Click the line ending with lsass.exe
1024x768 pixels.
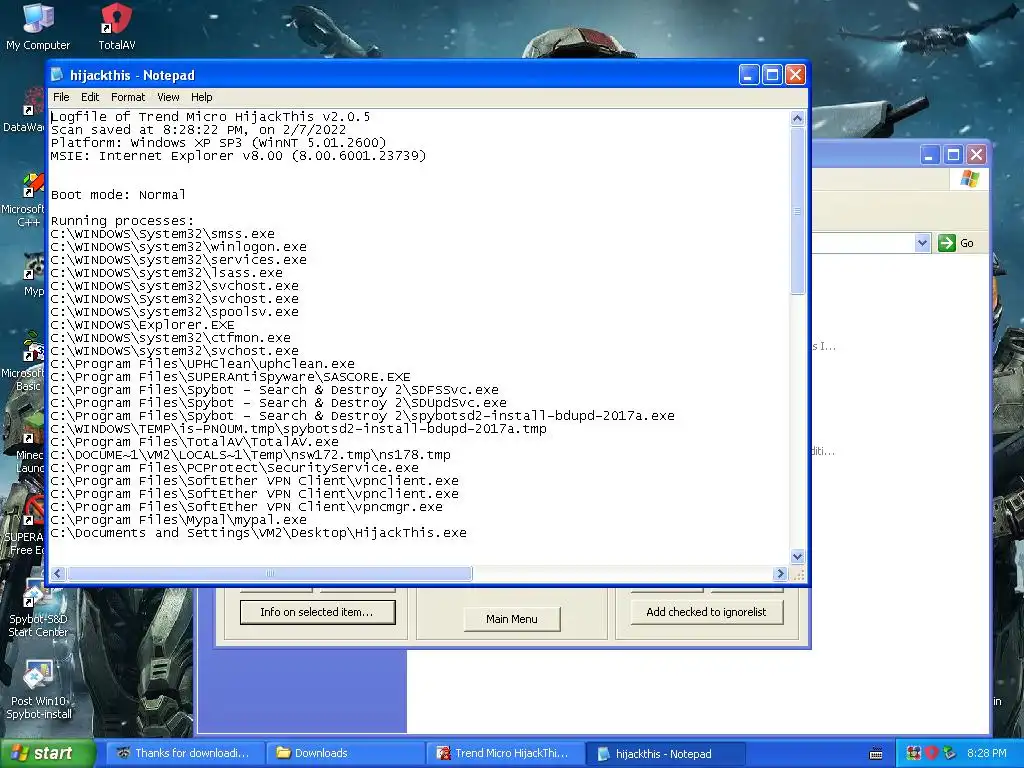tap(167, 273)
